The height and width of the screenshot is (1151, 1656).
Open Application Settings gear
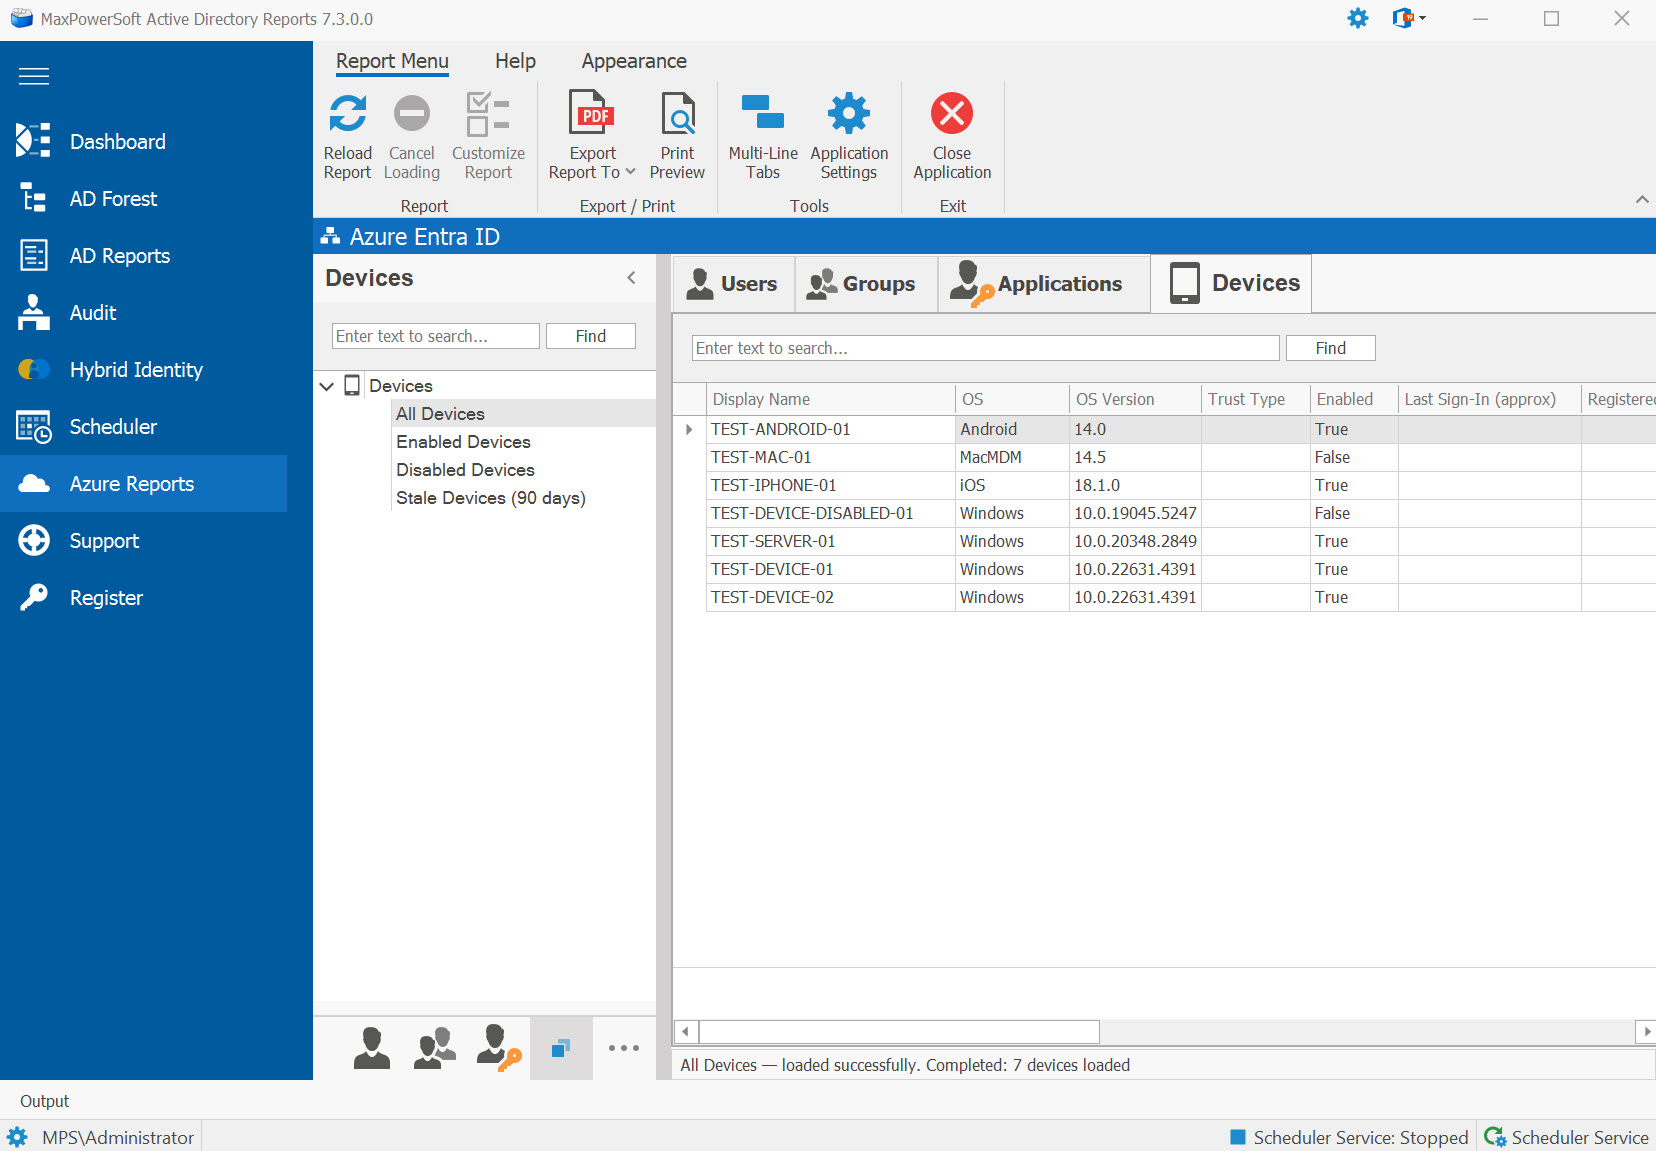pyautogui.click(x=849, y=114)
